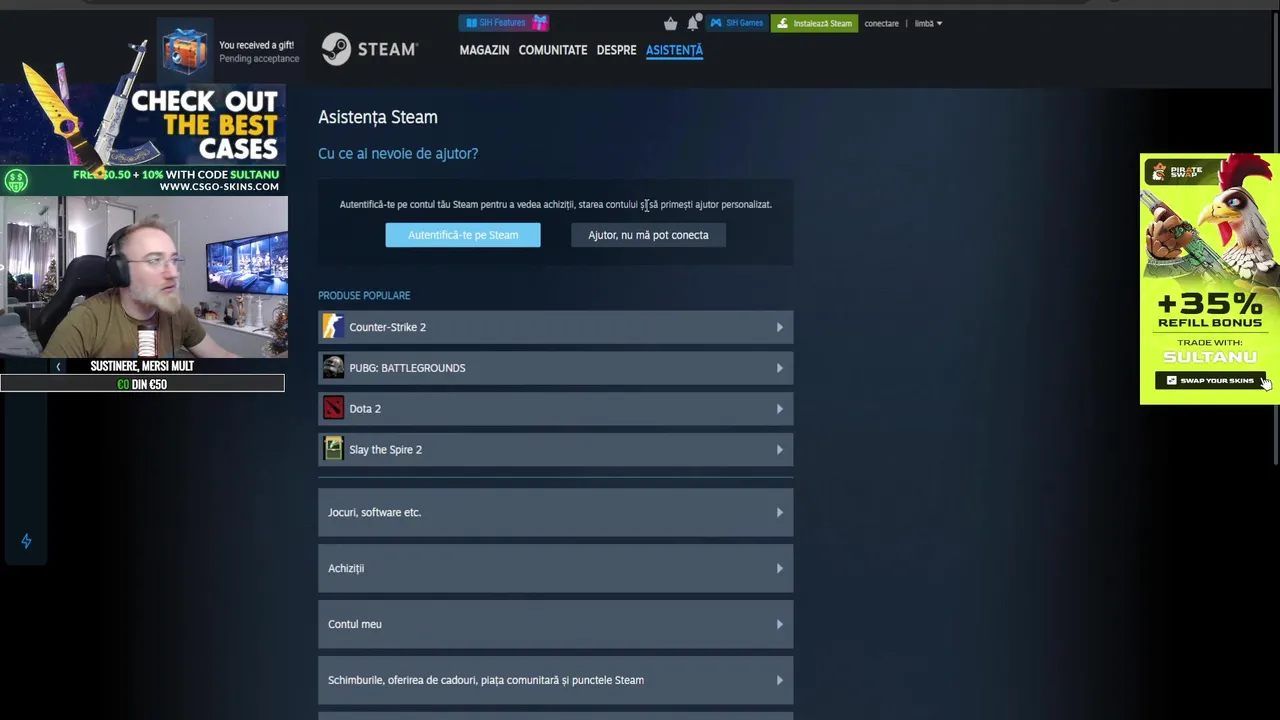Screen dimensions: 1280x720
Task: Click the green dollar circle icon
Action: [15, 181]
